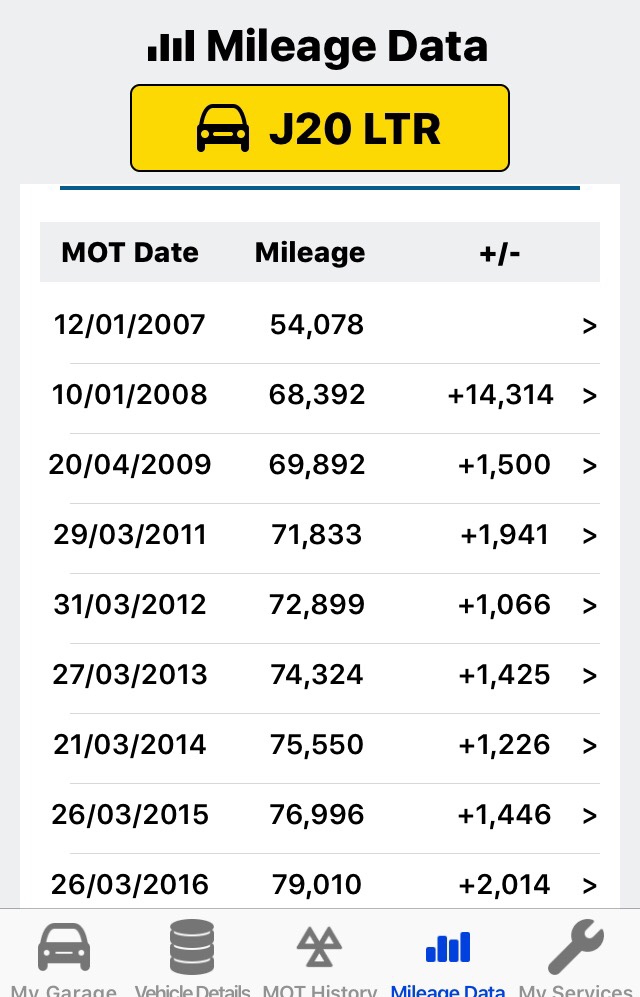
Task: Open details arrow for 29/03/2011
Action: (x=589, y=535)
